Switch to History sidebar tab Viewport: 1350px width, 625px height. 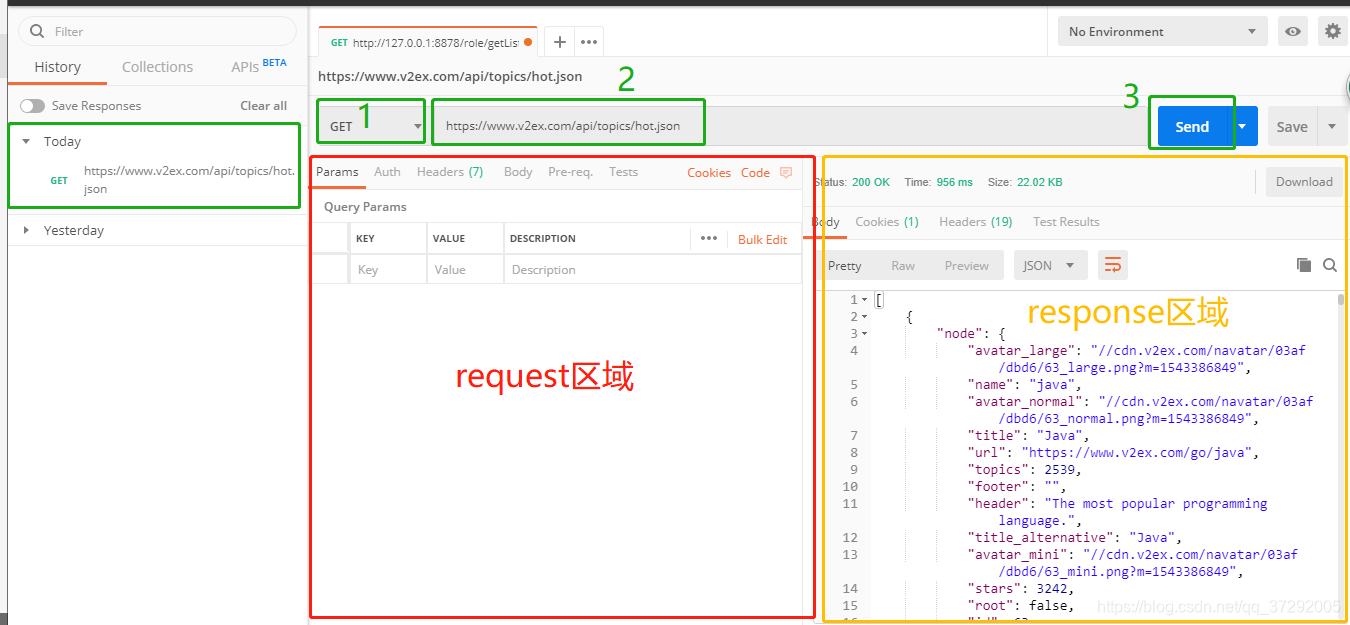tap(58, 67)
